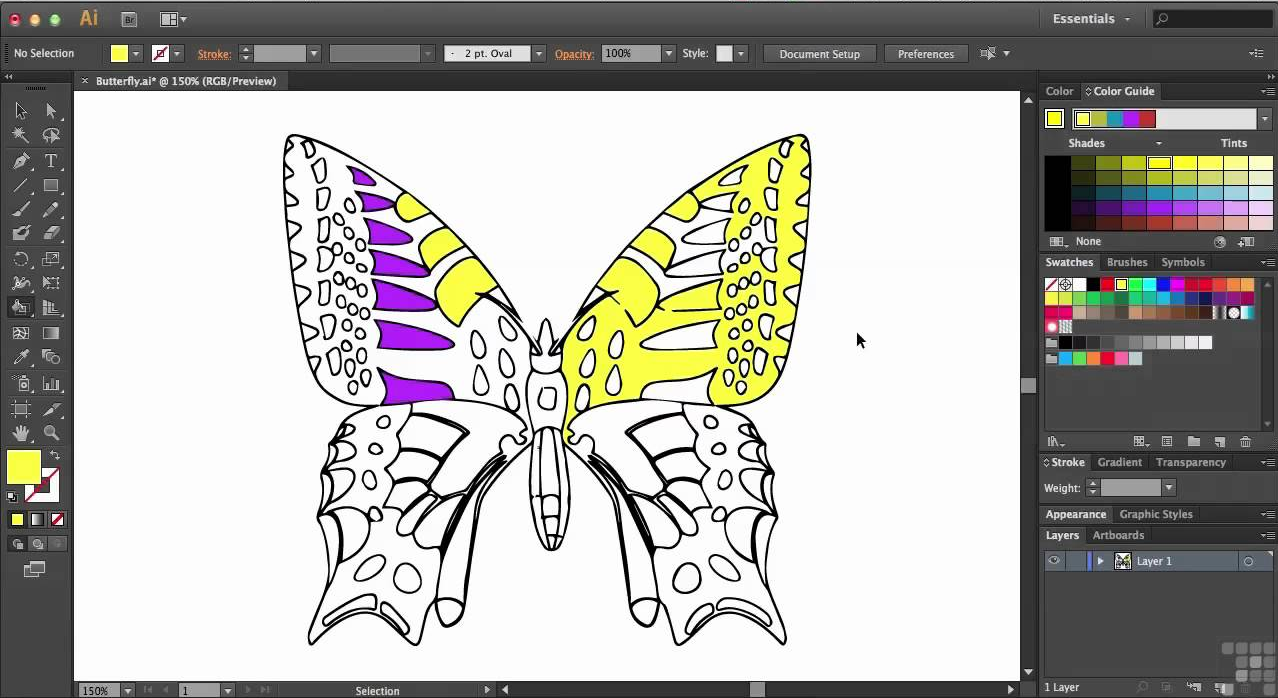Click Layer 1 target circle

point(1248,562)
